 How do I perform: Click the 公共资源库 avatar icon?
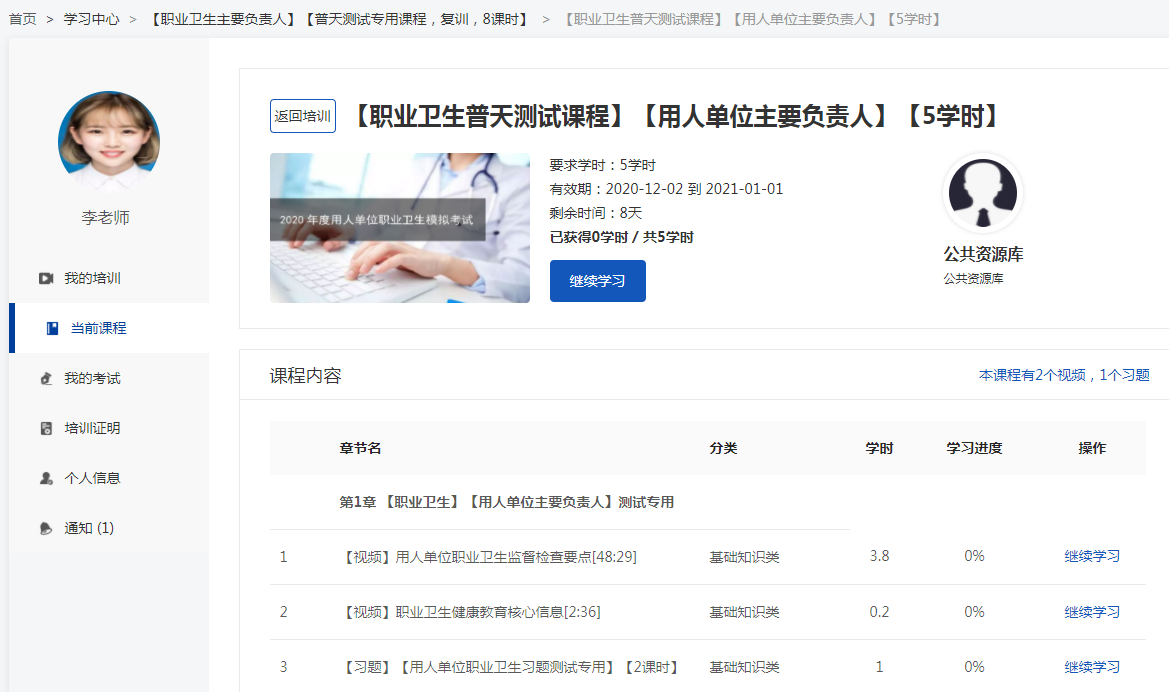click(x=982, y=194)
